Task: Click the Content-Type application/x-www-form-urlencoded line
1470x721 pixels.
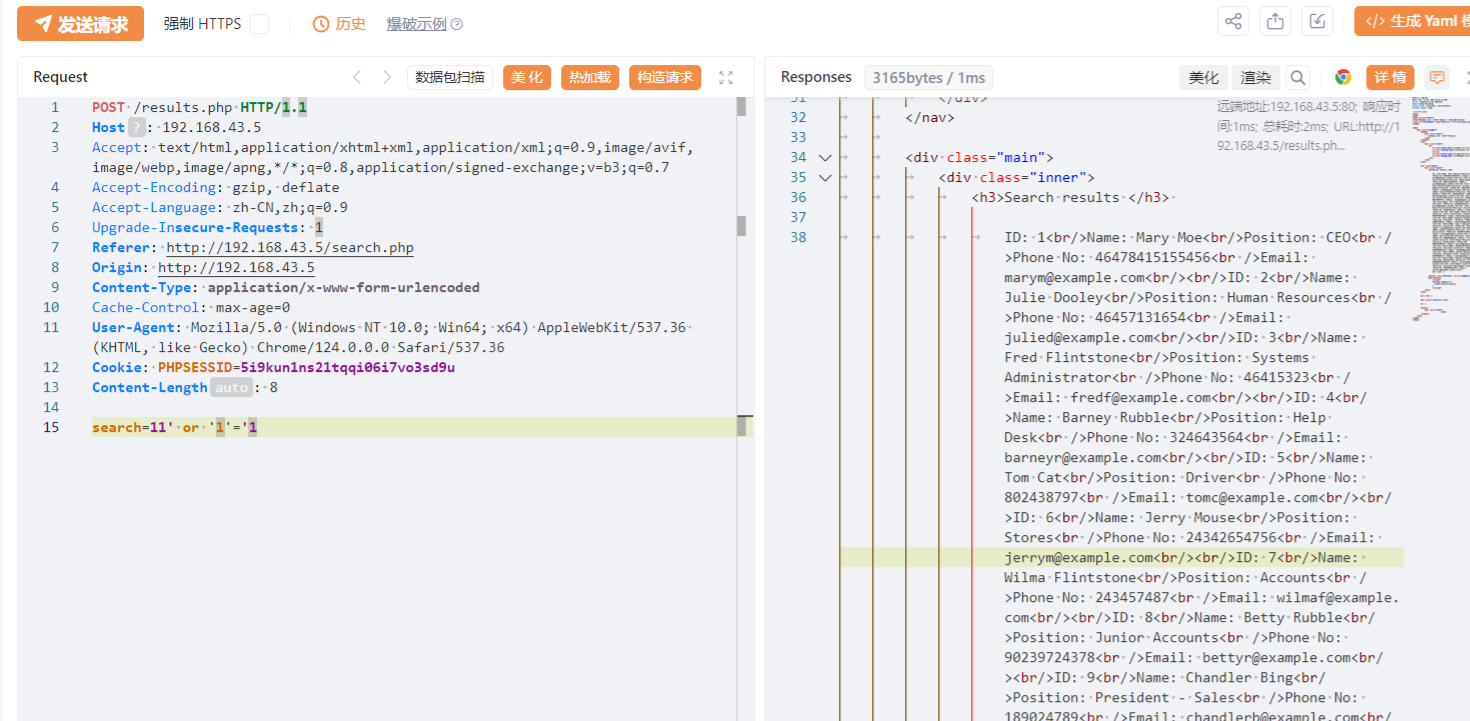Action: [286, 287]
